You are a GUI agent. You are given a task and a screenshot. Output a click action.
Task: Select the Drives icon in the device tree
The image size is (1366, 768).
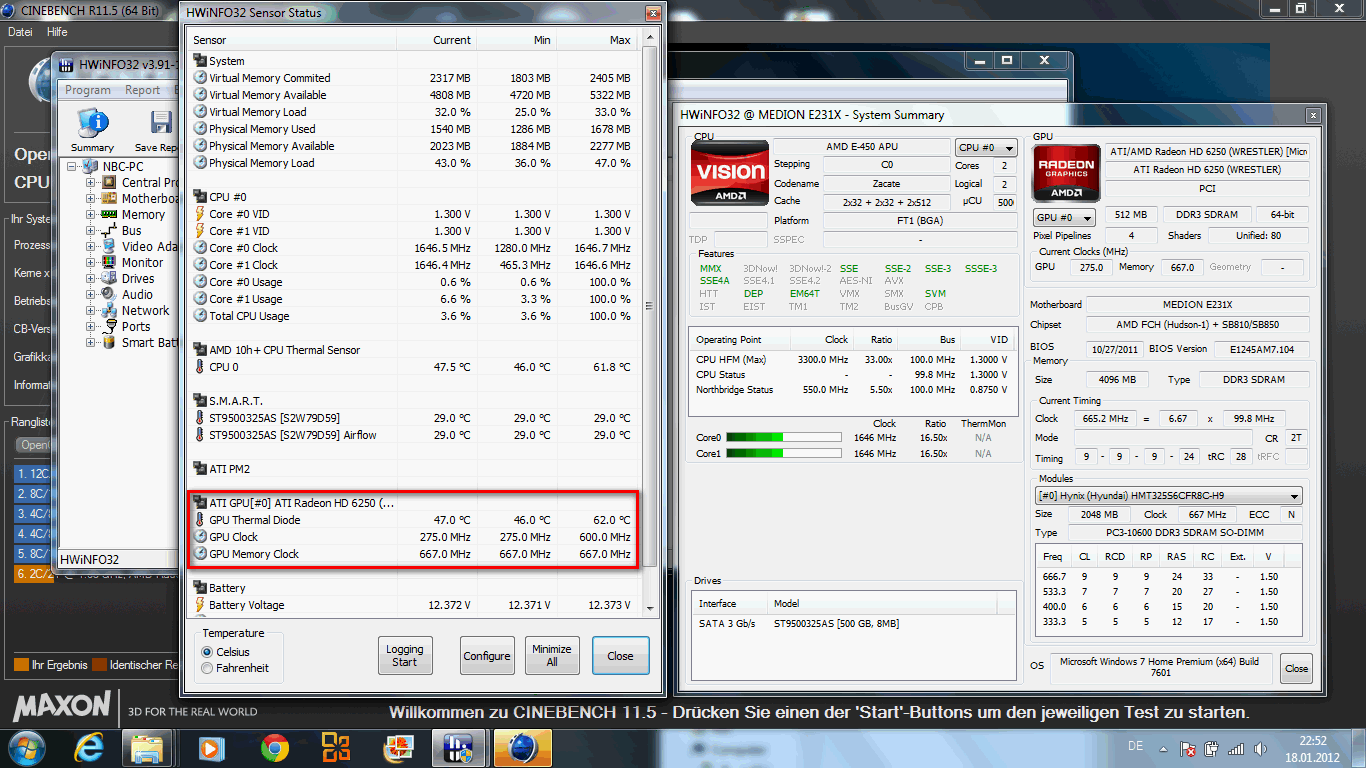pyautogui.click(x=109, y=279)
